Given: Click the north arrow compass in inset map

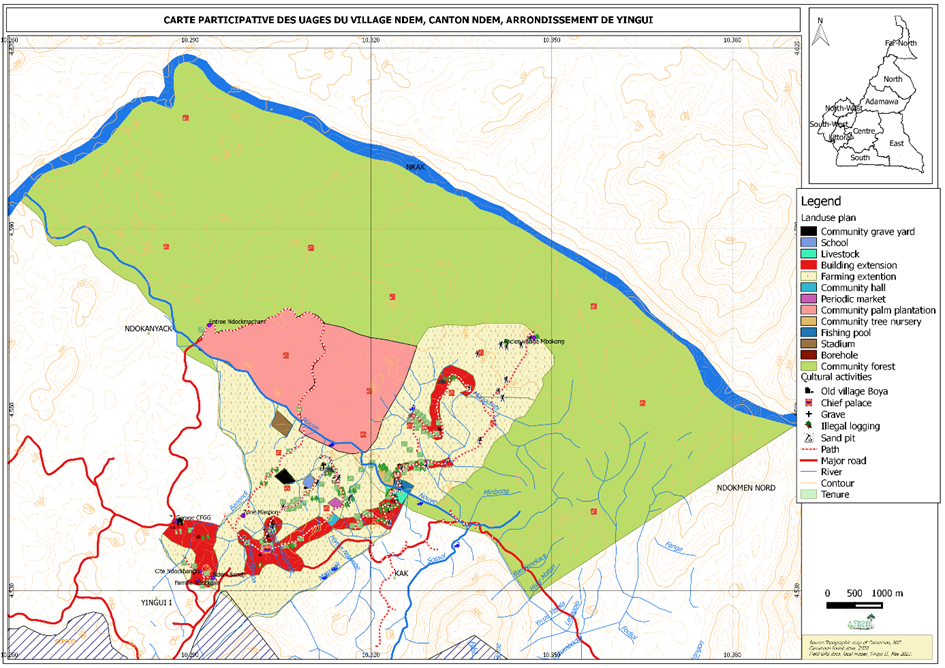Looking at the screenshot, I should [818, 32].
